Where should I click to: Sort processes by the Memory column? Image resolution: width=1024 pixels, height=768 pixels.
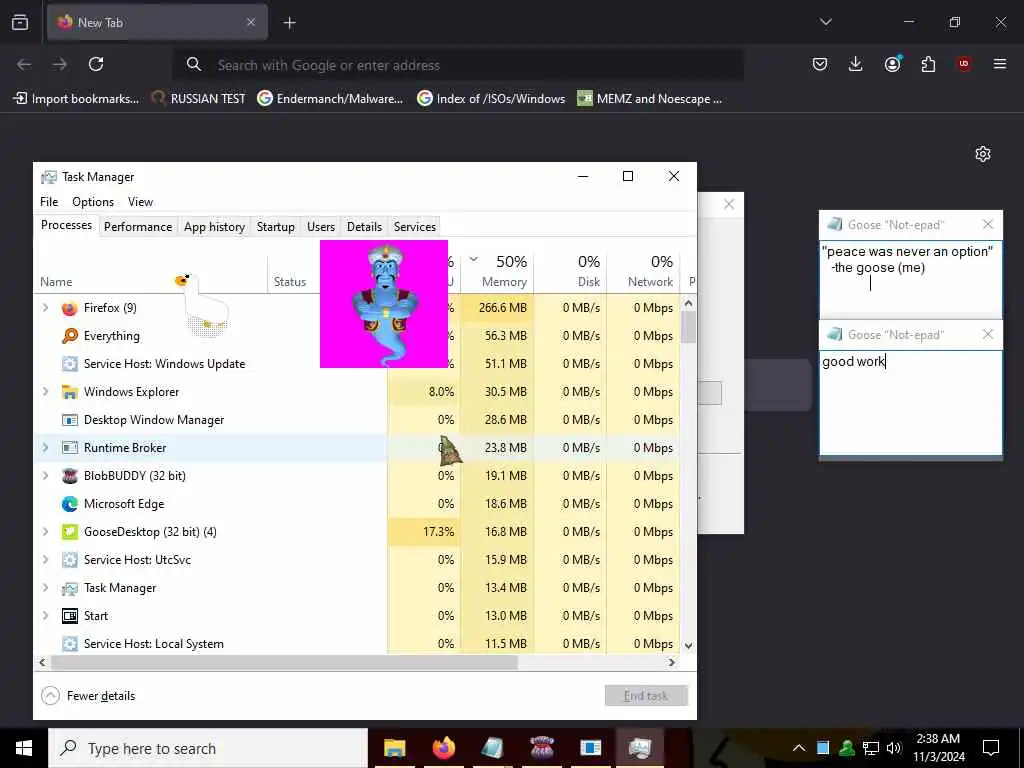498,271
